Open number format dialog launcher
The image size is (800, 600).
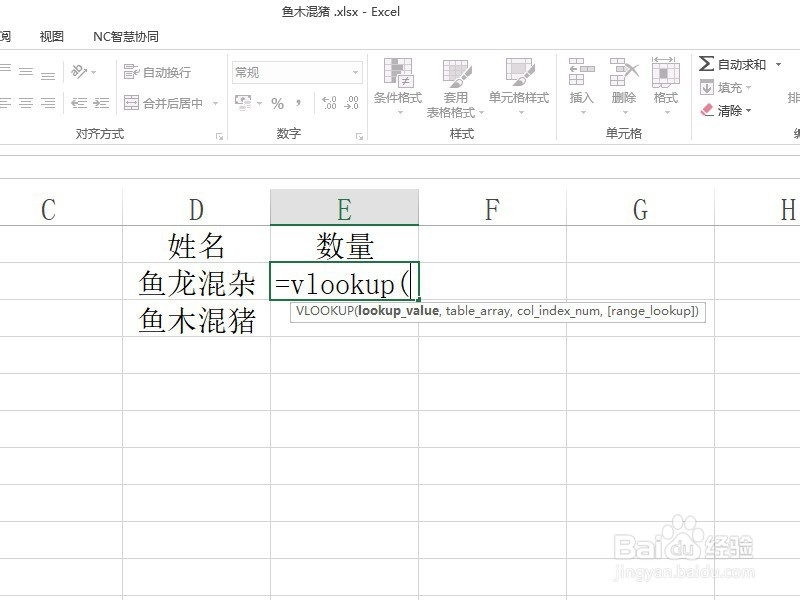click(x=360, y=136)
